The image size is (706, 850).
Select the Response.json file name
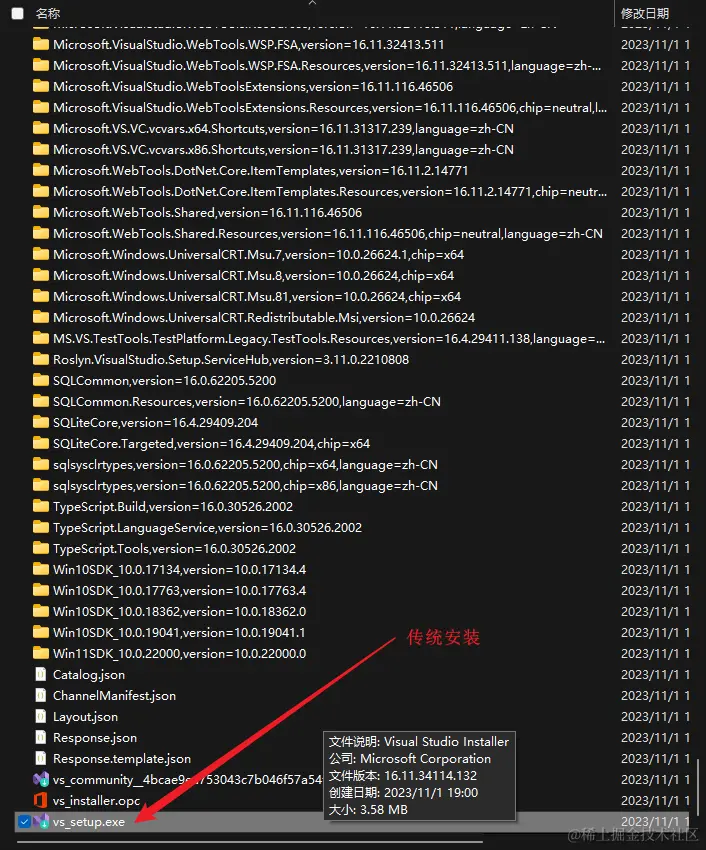[95, 738]
